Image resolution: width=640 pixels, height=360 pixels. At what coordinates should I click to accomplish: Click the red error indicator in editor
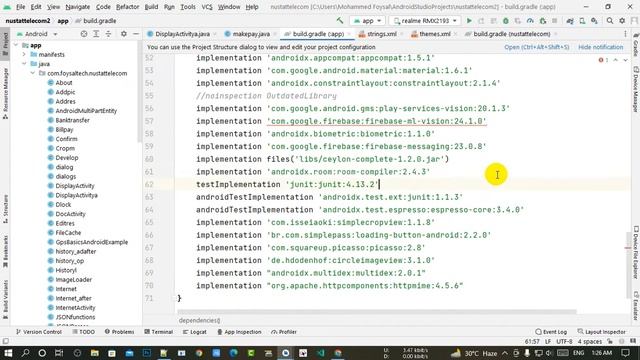603,60
